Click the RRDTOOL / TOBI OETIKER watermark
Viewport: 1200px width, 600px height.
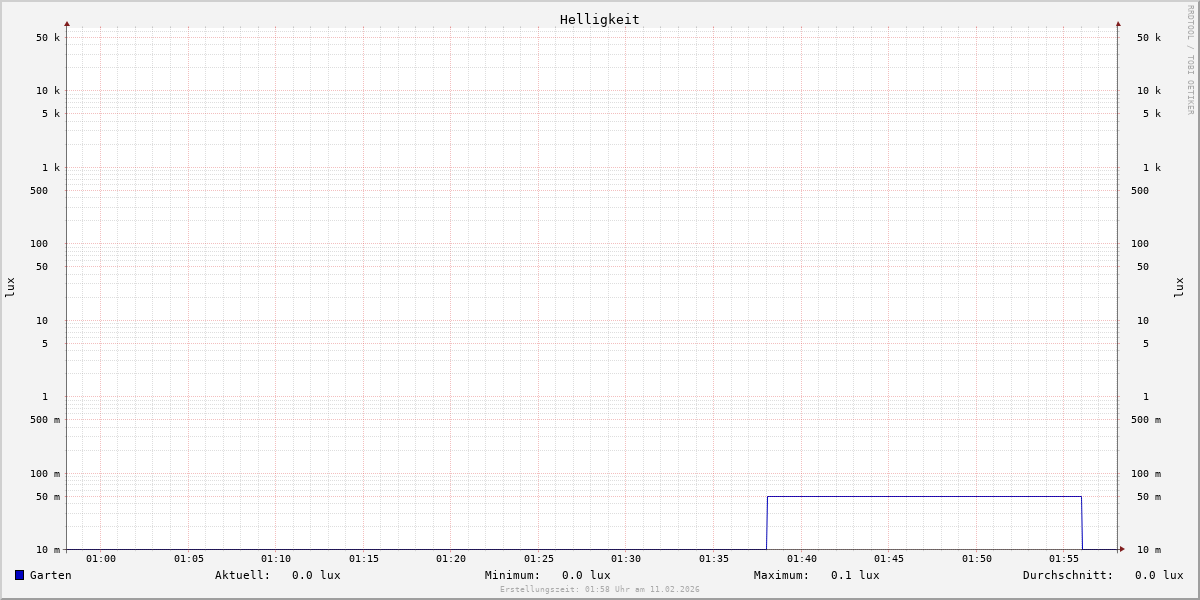pyautogui.click(x=1190, y=60)
